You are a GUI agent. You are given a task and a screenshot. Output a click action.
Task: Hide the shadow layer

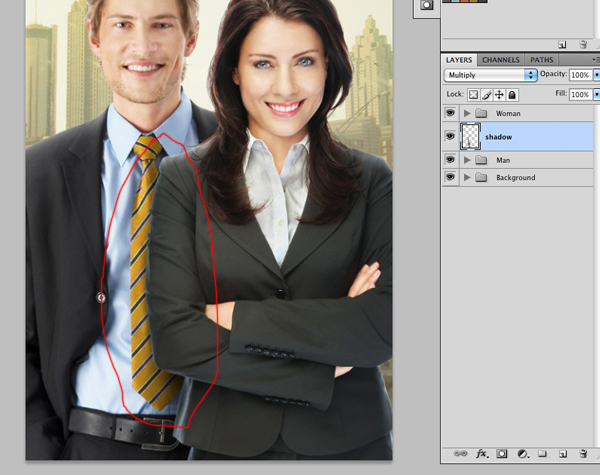450,136
